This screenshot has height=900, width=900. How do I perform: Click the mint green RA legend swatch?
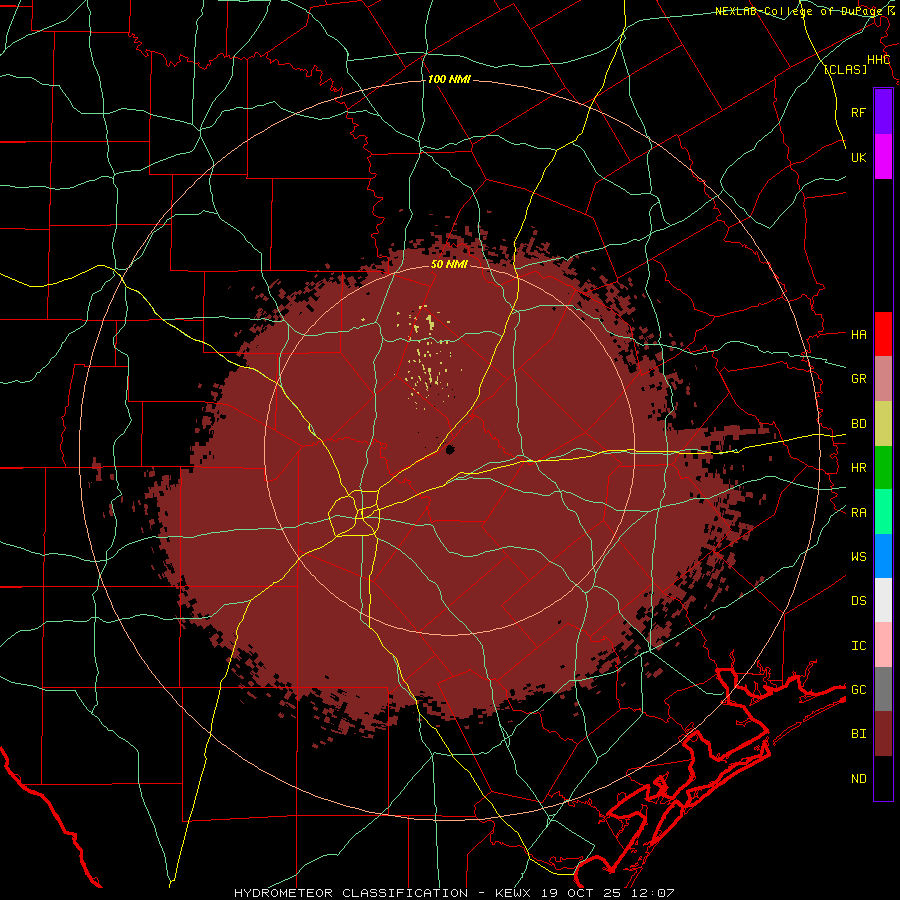(883, 512)
